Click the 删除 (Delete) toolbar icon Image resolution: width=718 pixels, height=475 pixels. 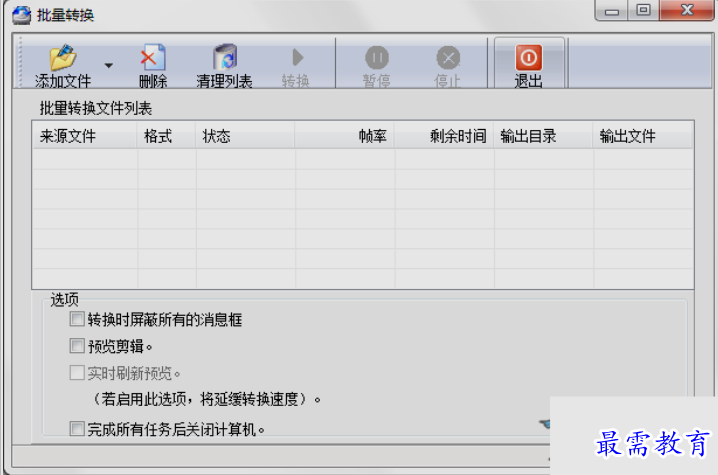[x=153, y=58]
